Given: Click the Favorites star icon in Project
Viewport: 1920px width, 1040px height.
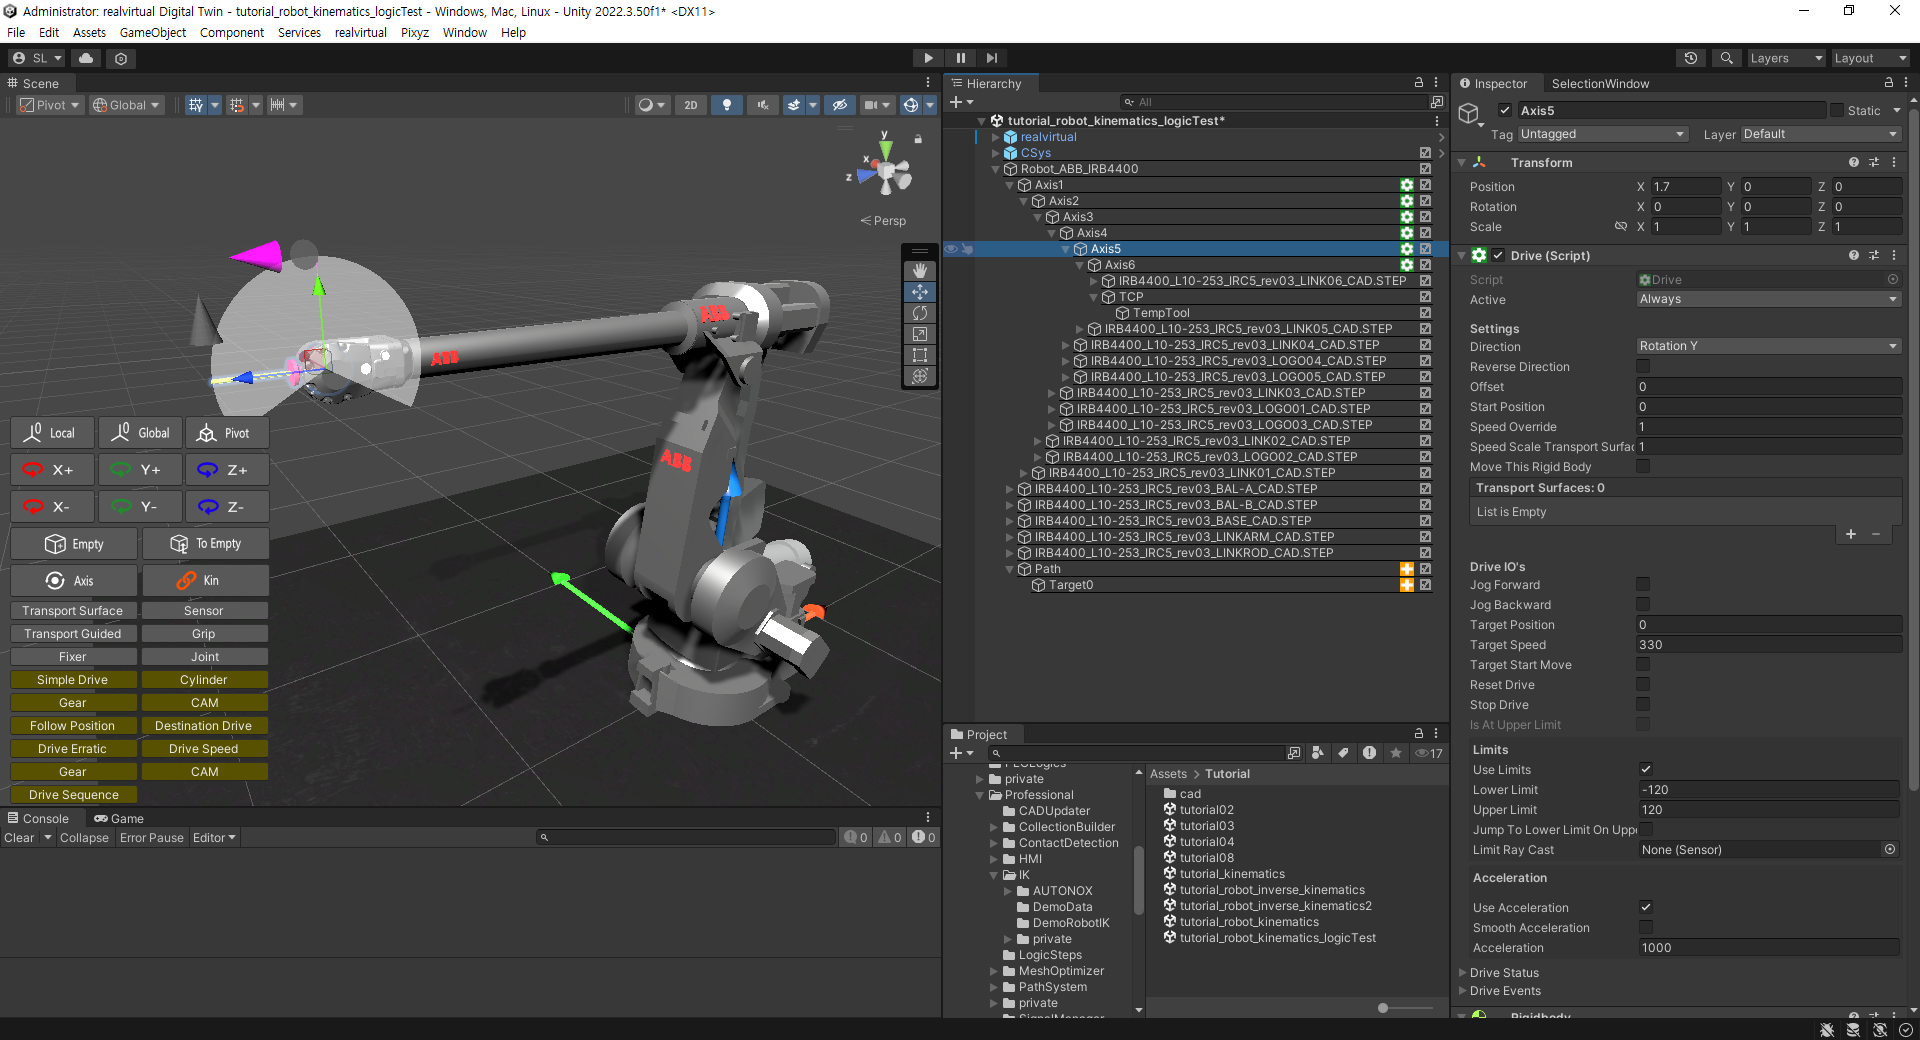Looking at the screenshot, I should point(1396,754).
